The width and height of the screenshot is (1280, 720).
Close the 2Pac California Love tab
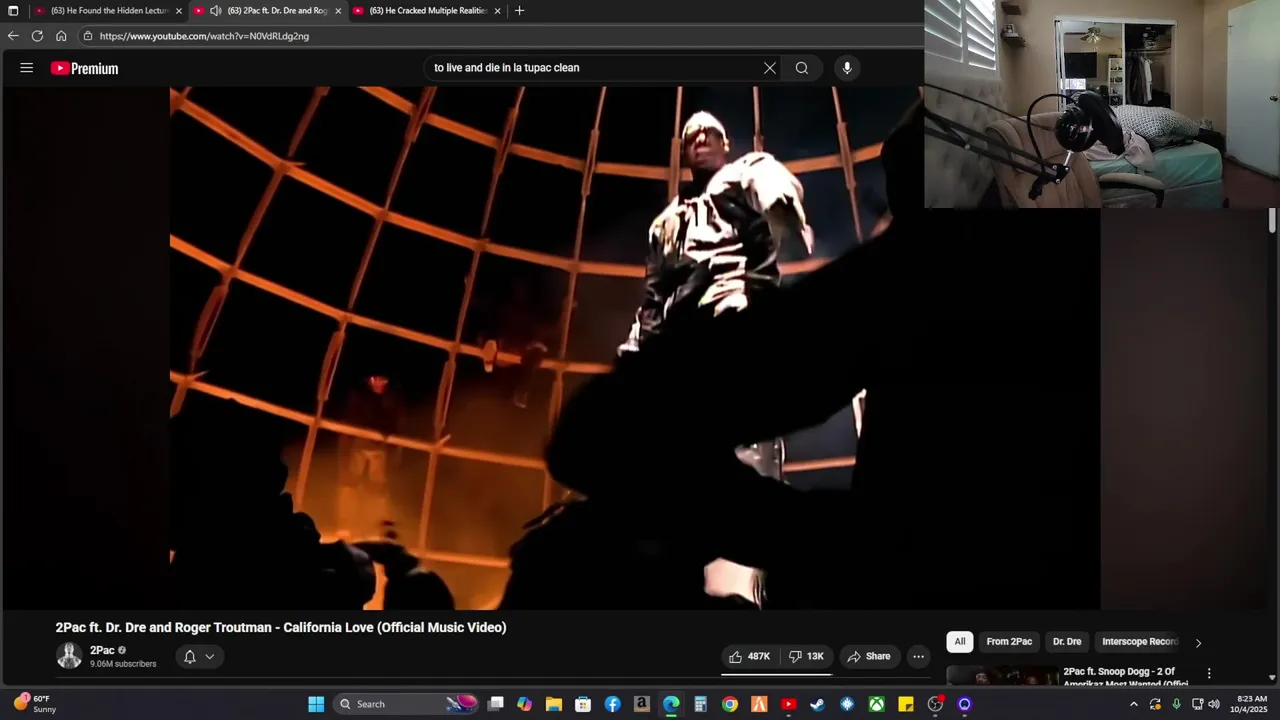[338, 11]
